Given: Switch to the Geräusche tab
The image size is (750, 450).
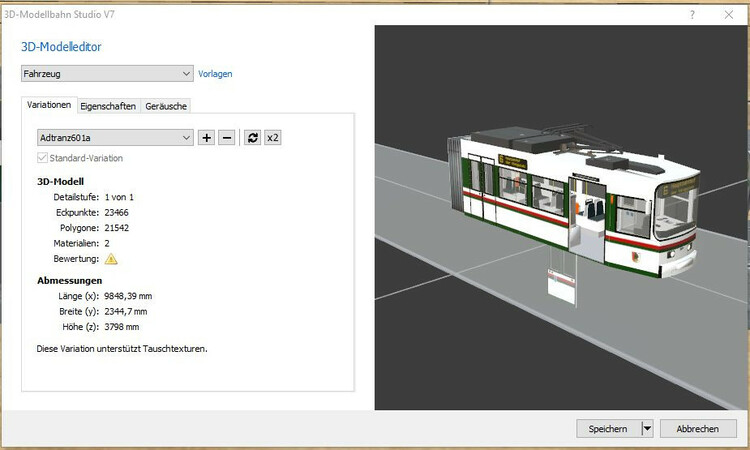Looking at the screenshot, I should (x=165, y=106).
